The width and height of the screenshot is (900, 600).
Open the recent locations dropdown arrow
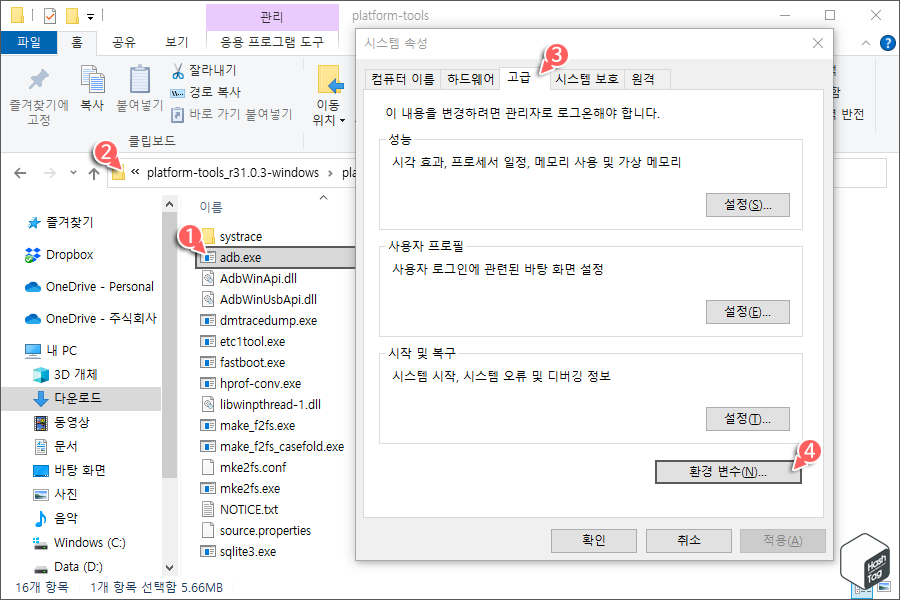pyautogui.click(x=73, y=172)
